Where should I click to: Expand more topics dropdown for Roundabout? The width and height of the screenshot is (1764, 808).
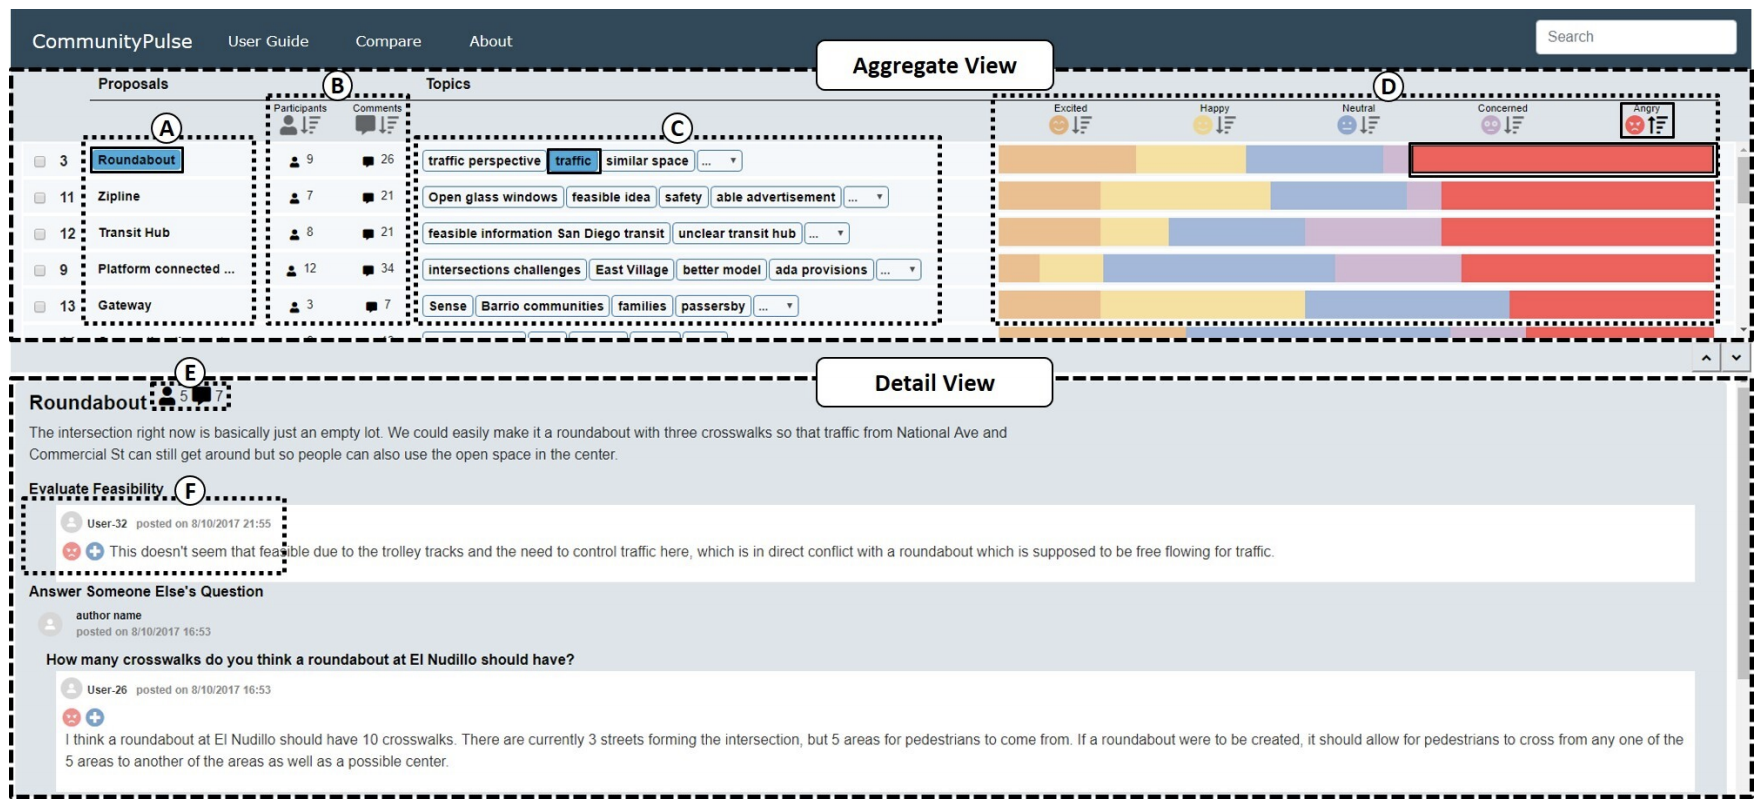pyautogui.click(x=720, y=161)
